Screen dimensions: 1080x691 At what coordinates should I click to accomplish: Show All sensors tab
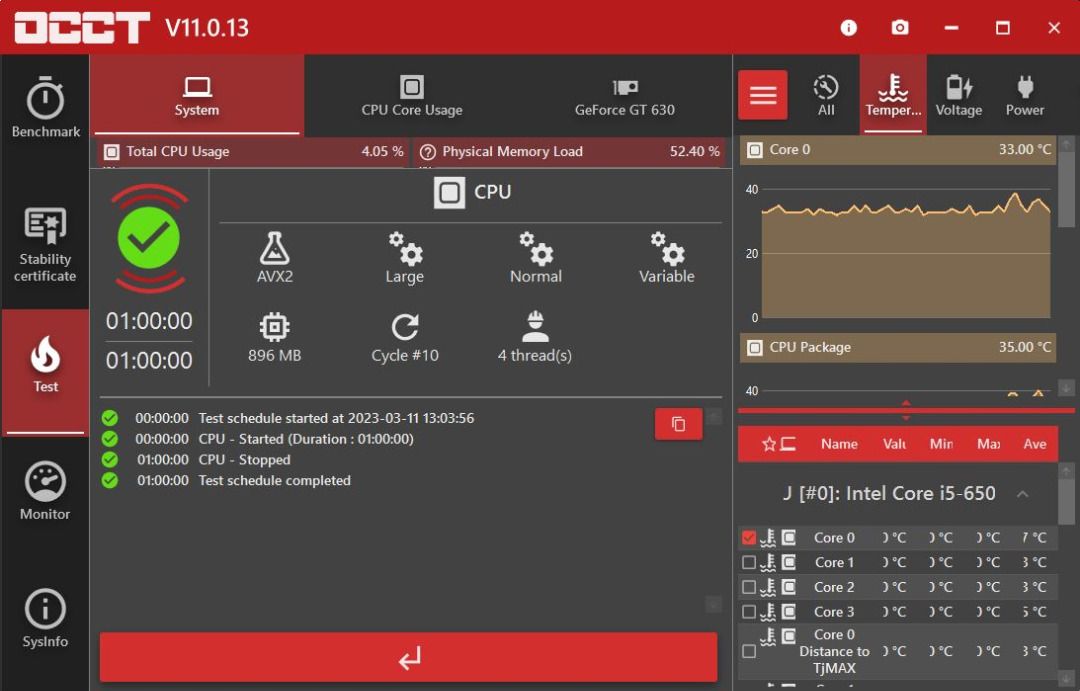[826, 95]
